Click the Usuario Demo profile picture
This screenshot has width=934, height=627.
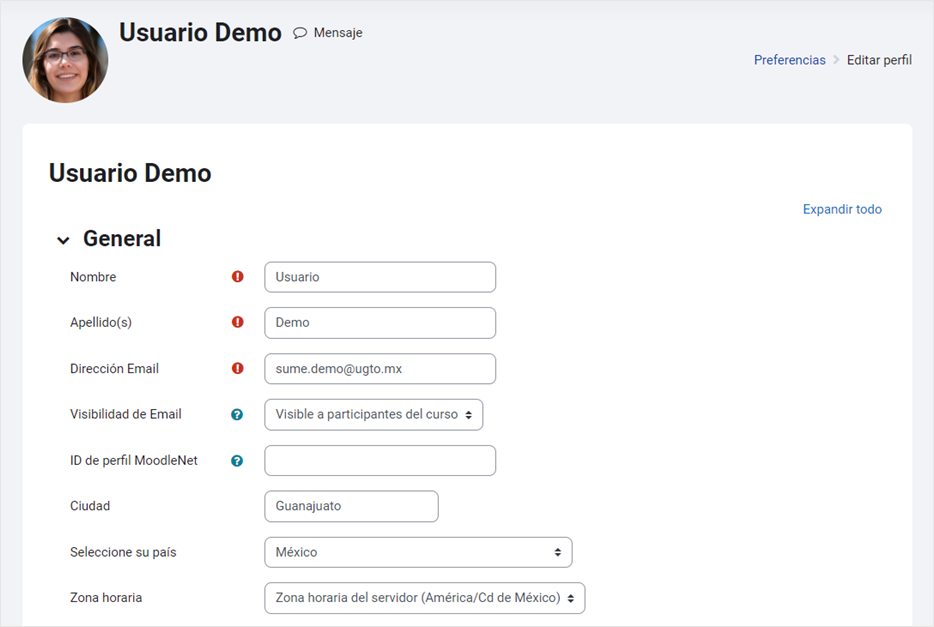(x=66, y=60)
